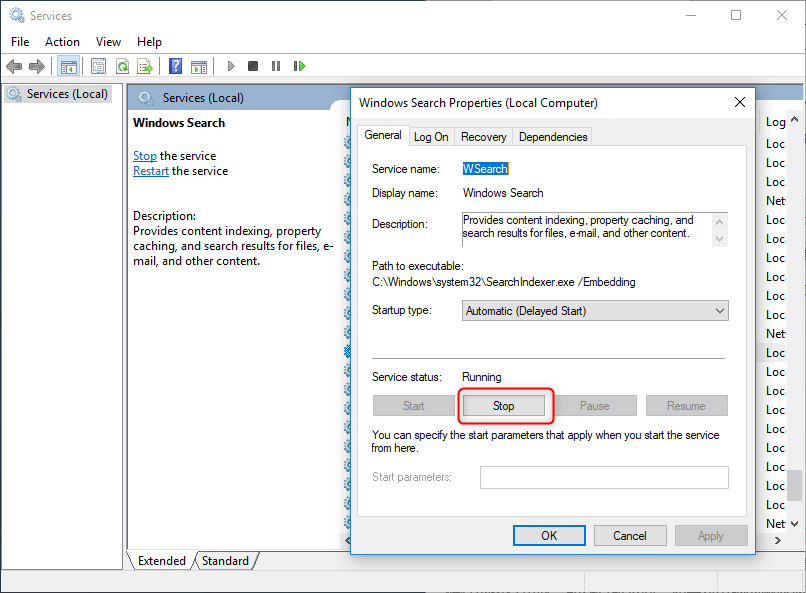806x593 pixels.
Task: Click the Stop Service square toolbar icon
Action: (253, 66)
